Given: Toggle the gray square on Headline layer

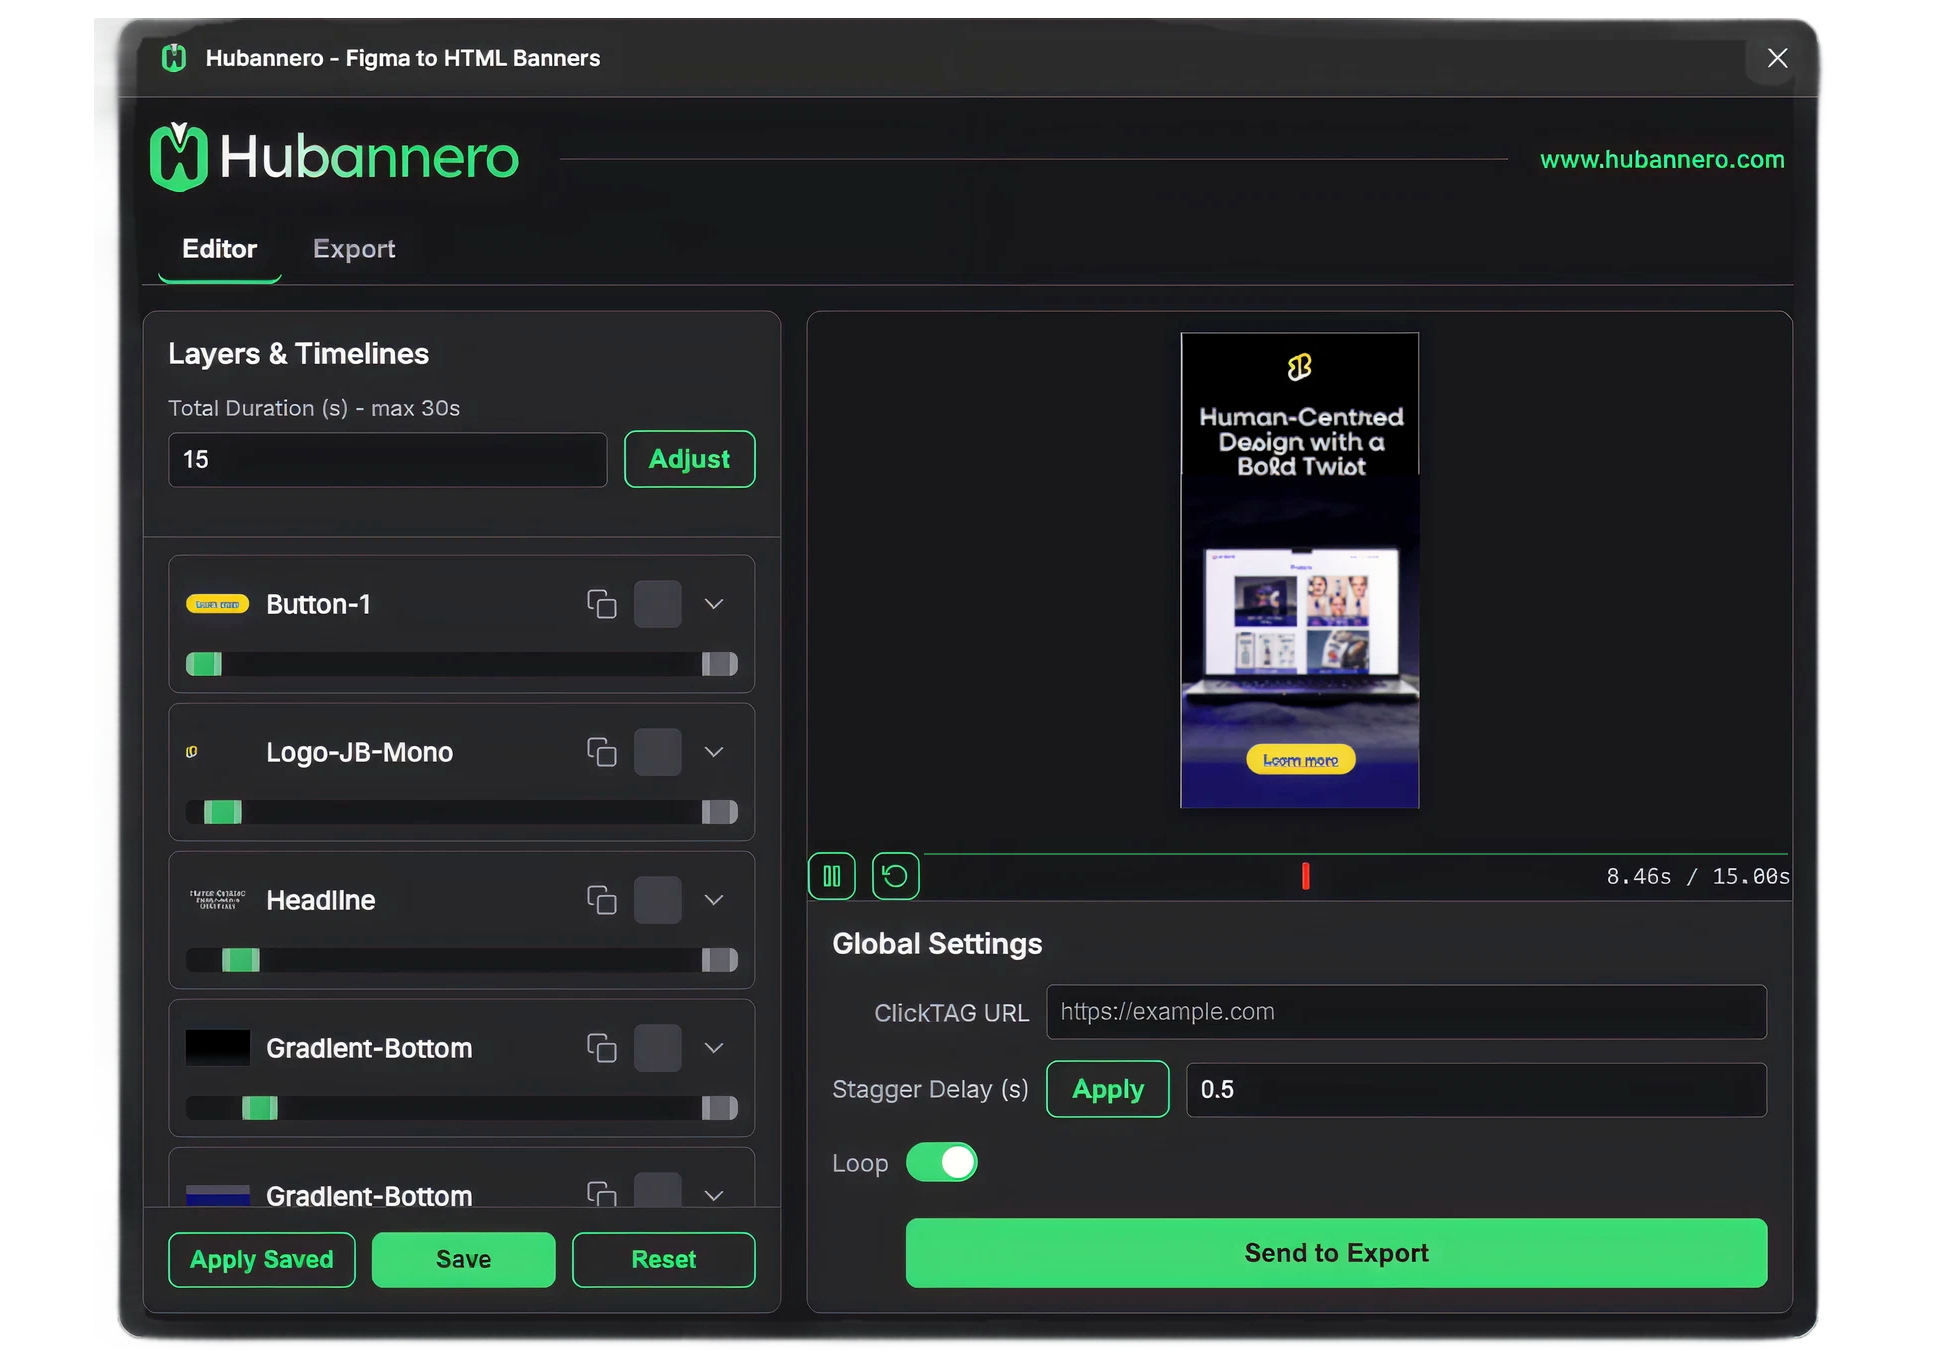Looking at the screenshot, I should click(657, 900).
